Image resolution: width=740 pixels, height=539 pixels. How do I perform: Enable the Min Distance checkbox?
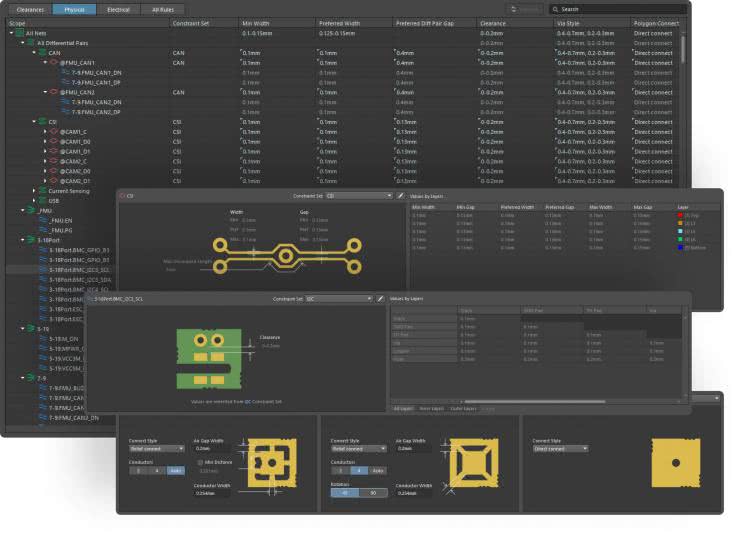tap(198, 463)
